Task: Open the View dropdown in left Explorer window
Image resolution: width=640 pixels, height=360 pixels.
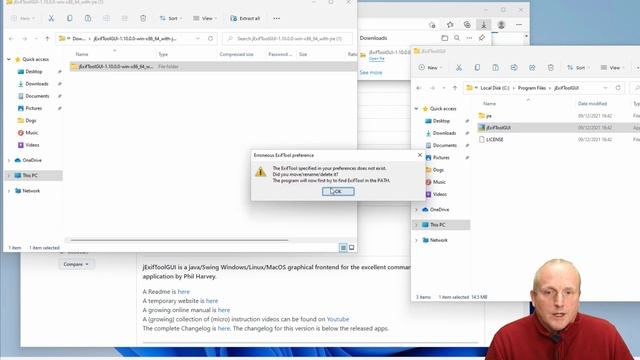Action: pos(205,18)
